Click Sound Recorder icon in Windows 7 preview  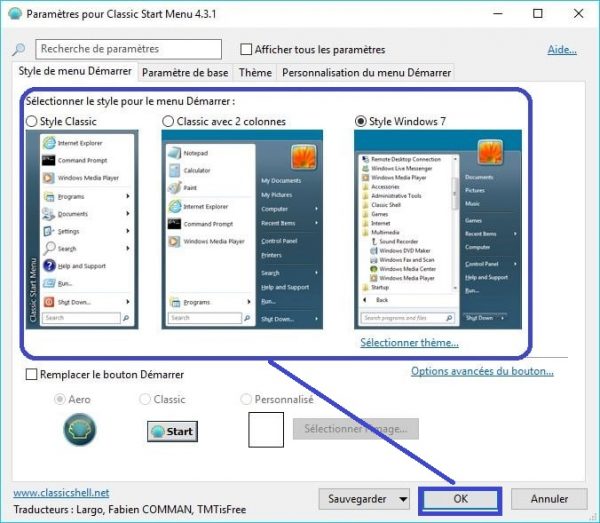pyautogui.click(x=374, y=241)
